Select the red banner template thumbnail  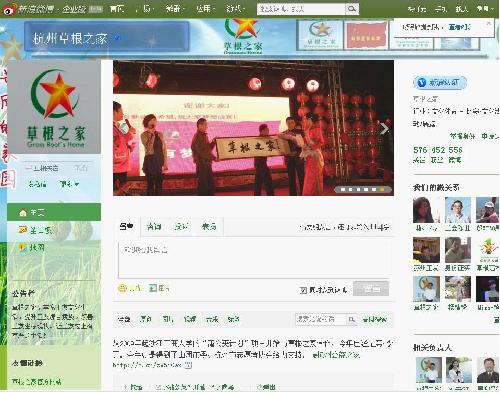coord(366,35)
